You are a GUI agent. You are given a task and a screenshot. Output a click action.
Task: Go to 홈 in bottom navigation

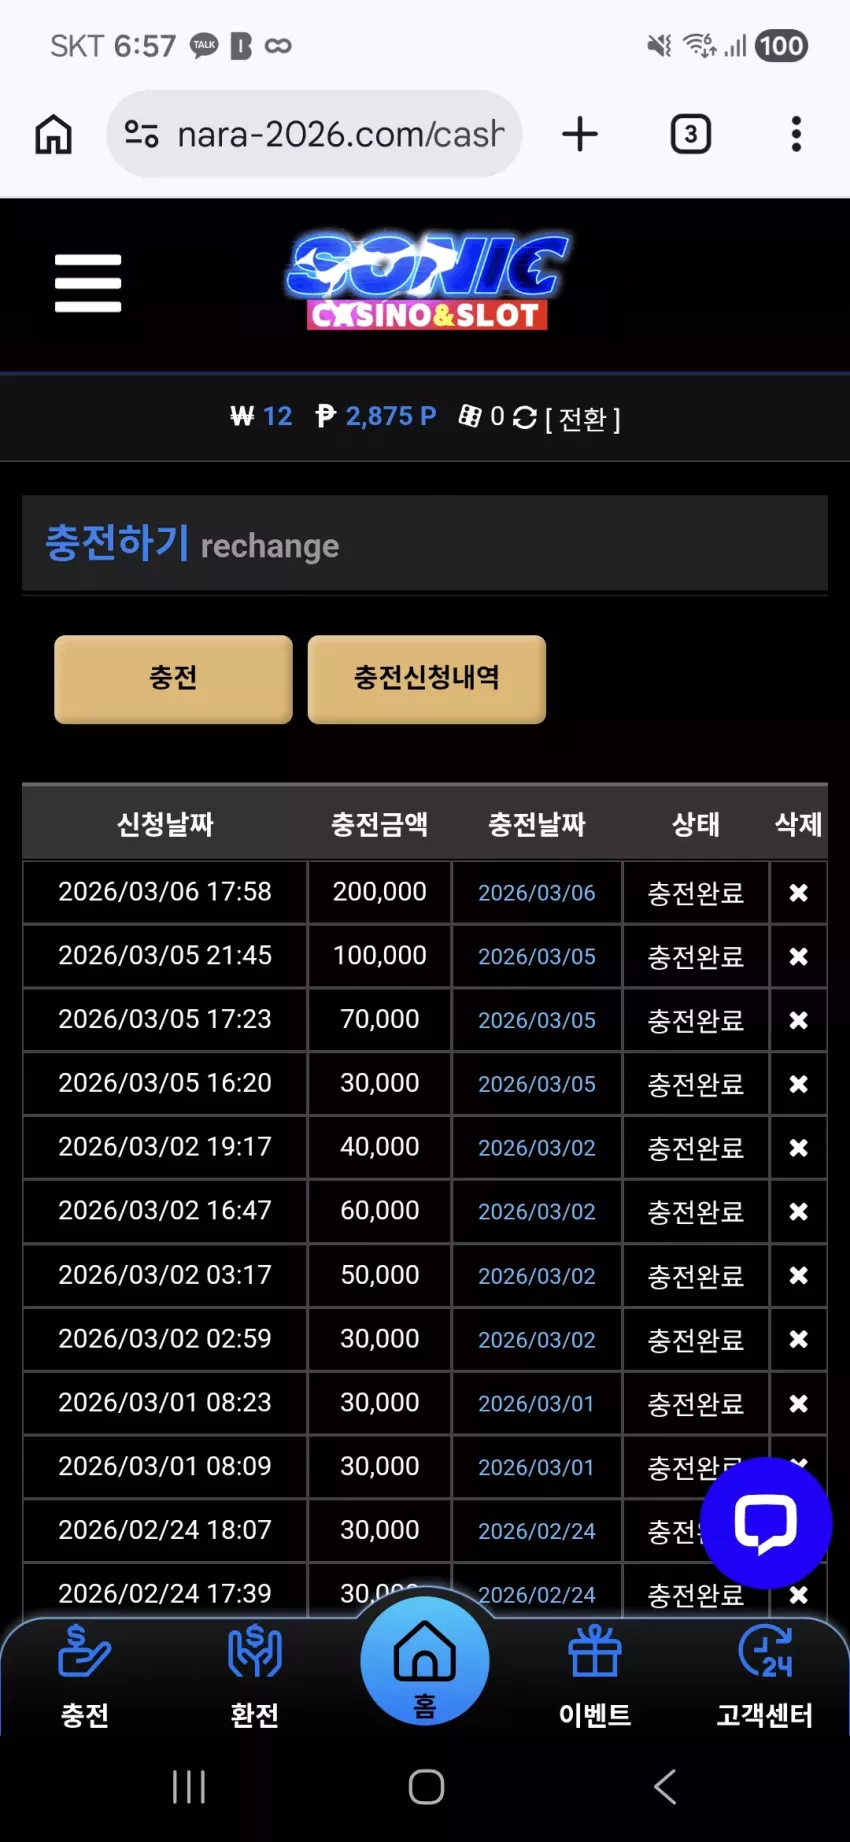tap(425, 1661)
